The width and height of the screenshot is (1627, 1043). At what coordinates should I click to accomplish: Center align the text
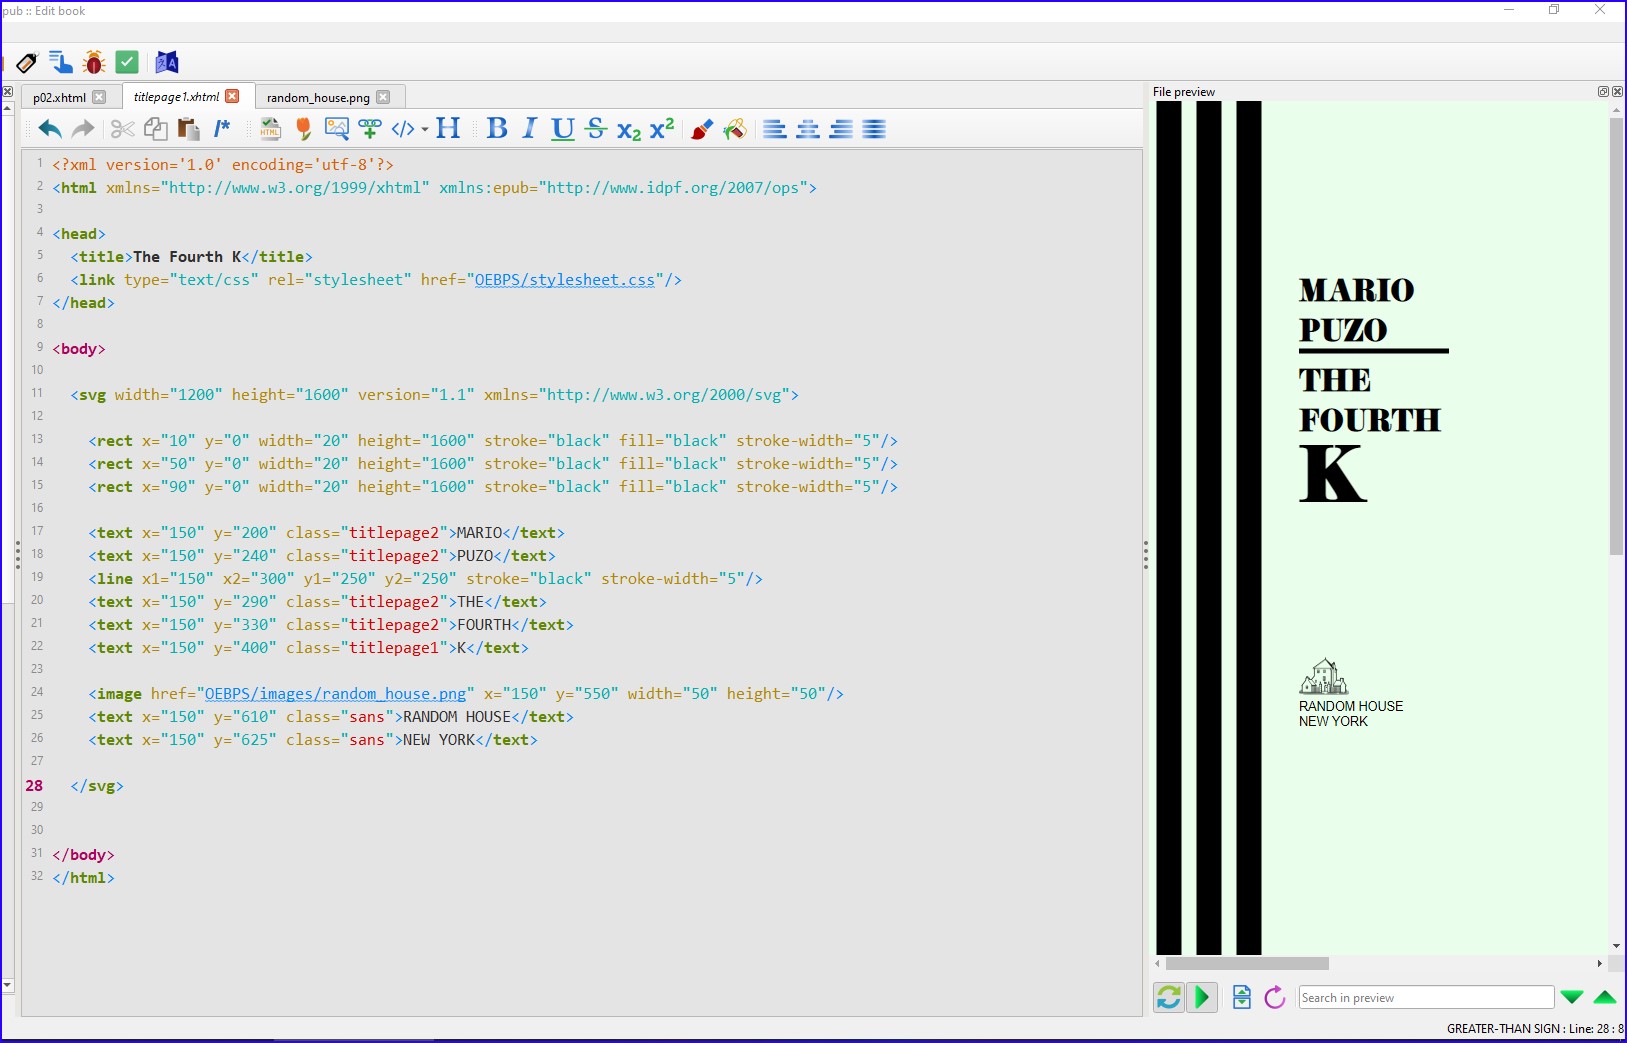(x=808, y=129)
